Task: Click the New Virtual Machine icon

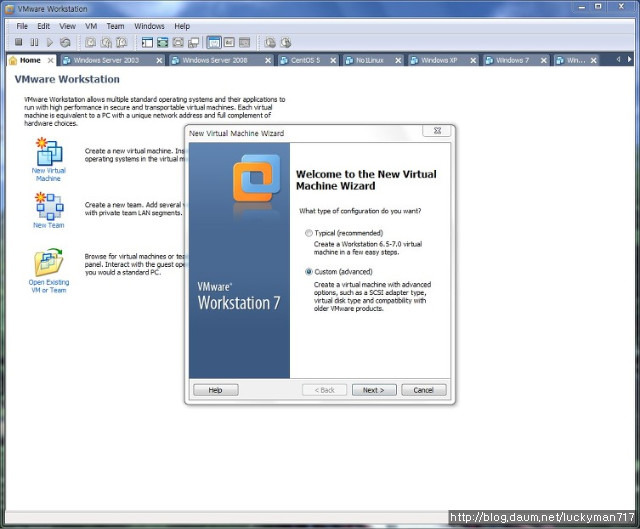Action: [49, 151]
